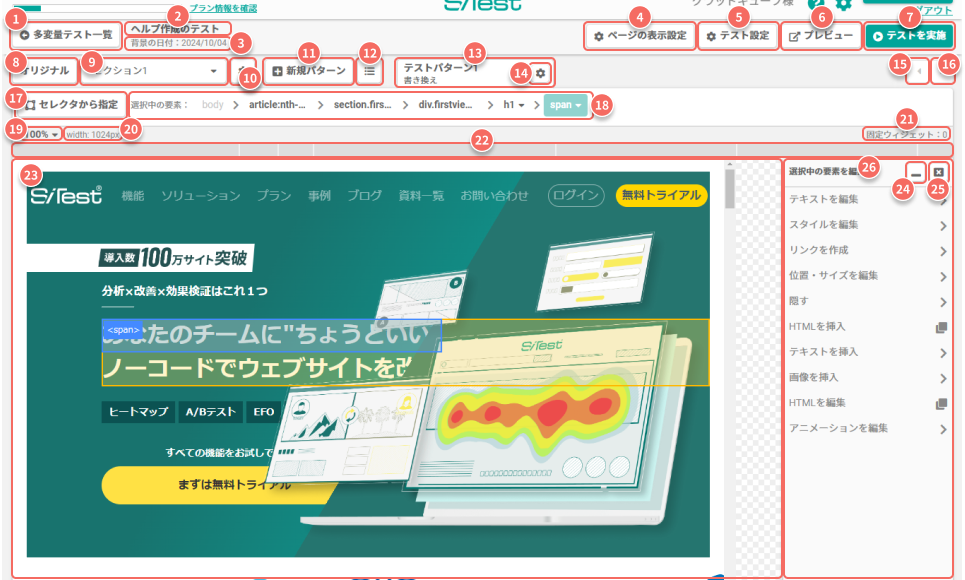Click 固定ウィジェット：0 label

[906, 134]
